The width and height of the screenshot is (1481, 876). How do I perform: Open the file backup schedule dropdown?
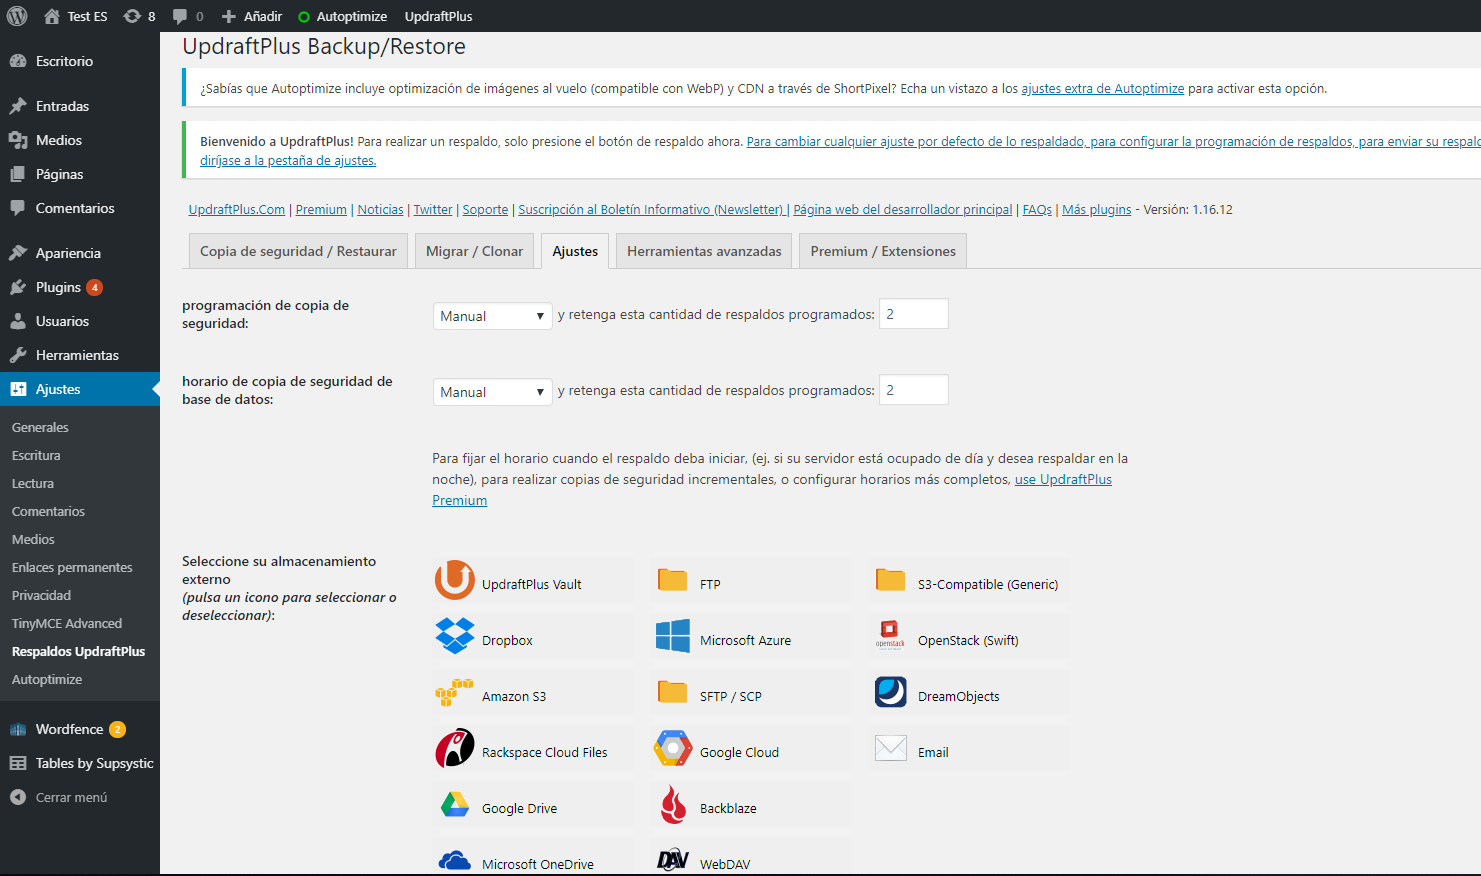tap(492, 316)
